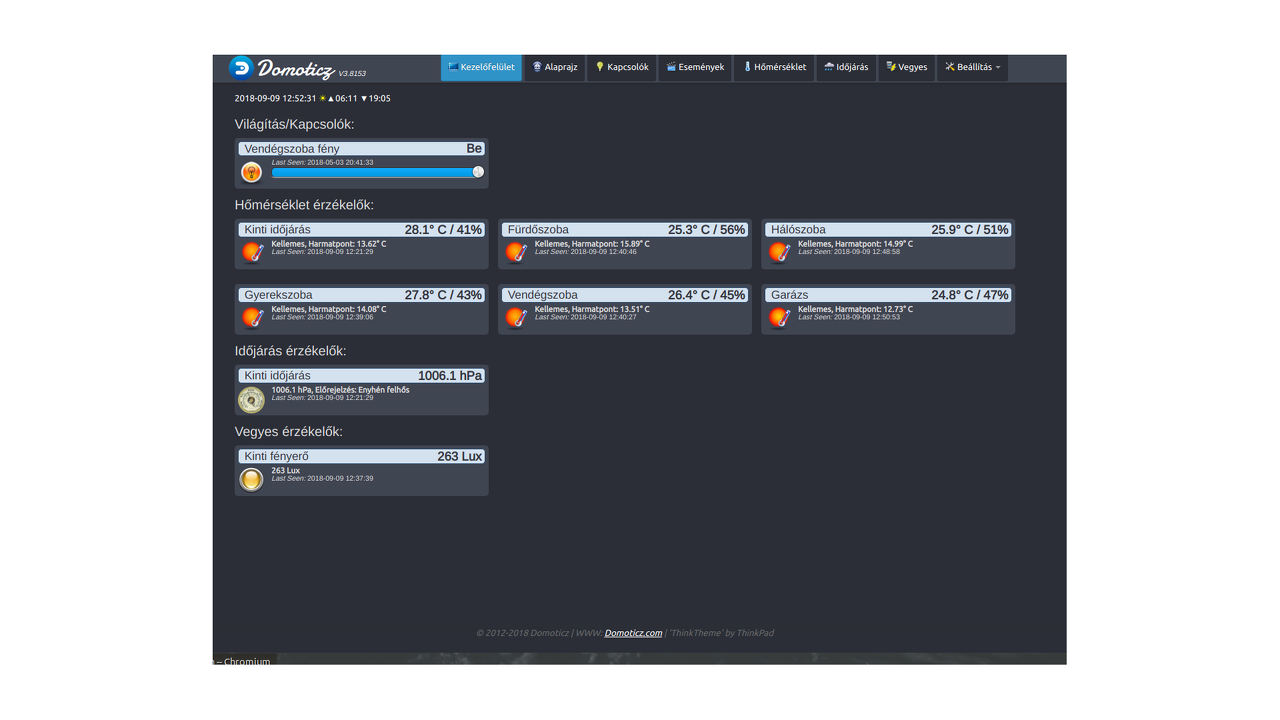Screen dimensions: 1280x720
Task: Switch to the Kezelőfelület dashboard tab
Action: coord(481,67)
